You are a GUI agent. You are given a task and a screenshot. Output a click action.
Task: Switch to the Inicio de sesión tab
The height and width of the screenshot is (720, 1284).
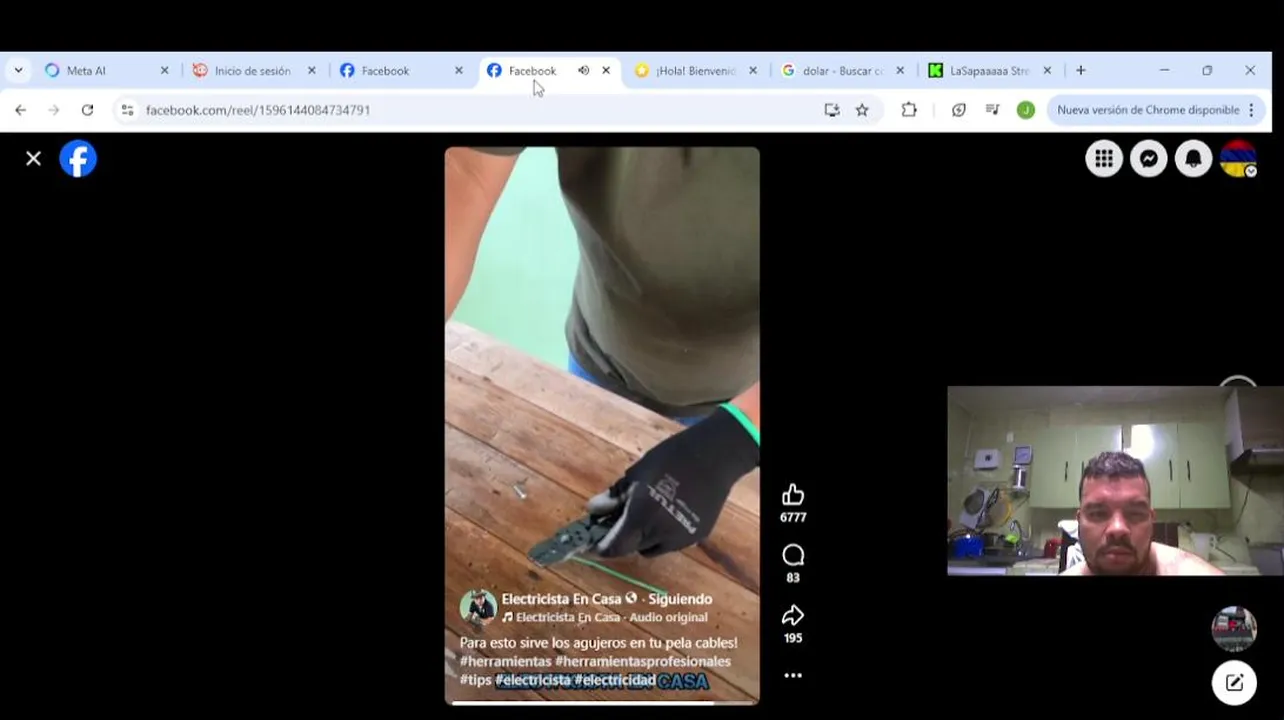252,71
